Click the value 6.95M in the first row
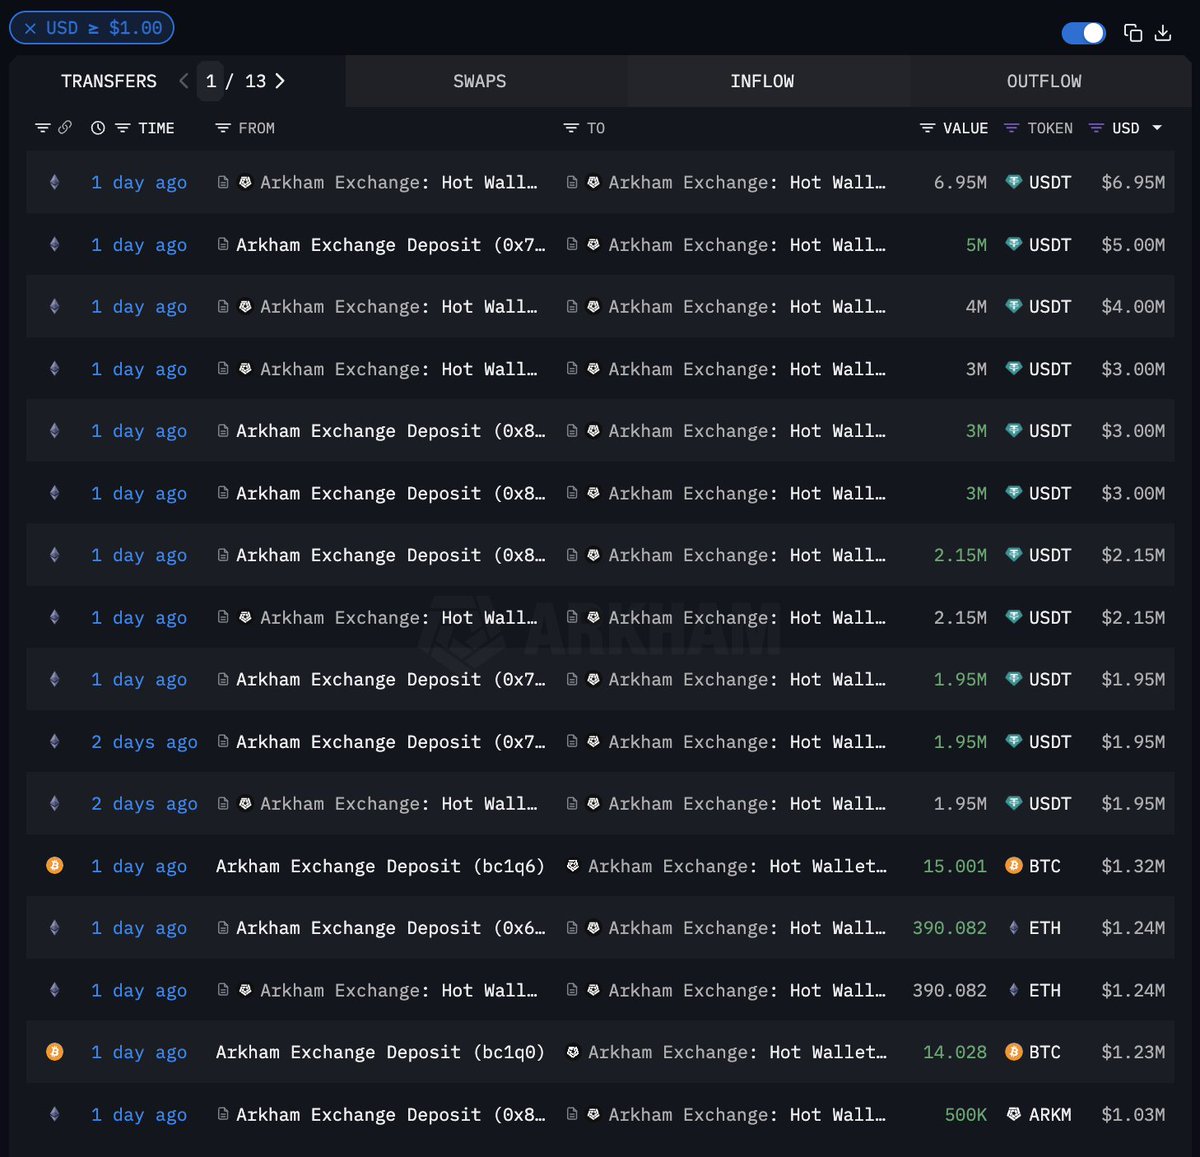The image size is (1200, 1157). 960,182
